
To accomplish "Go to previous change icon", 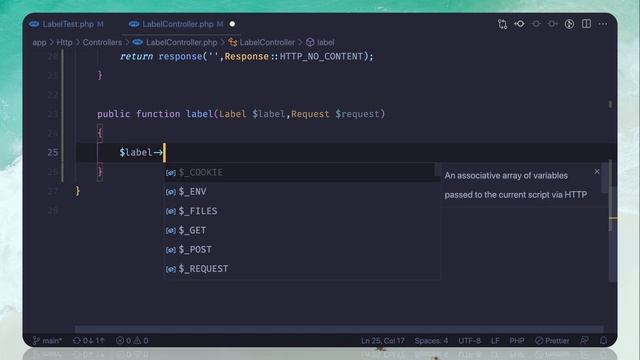I will (x=536, y=24).
